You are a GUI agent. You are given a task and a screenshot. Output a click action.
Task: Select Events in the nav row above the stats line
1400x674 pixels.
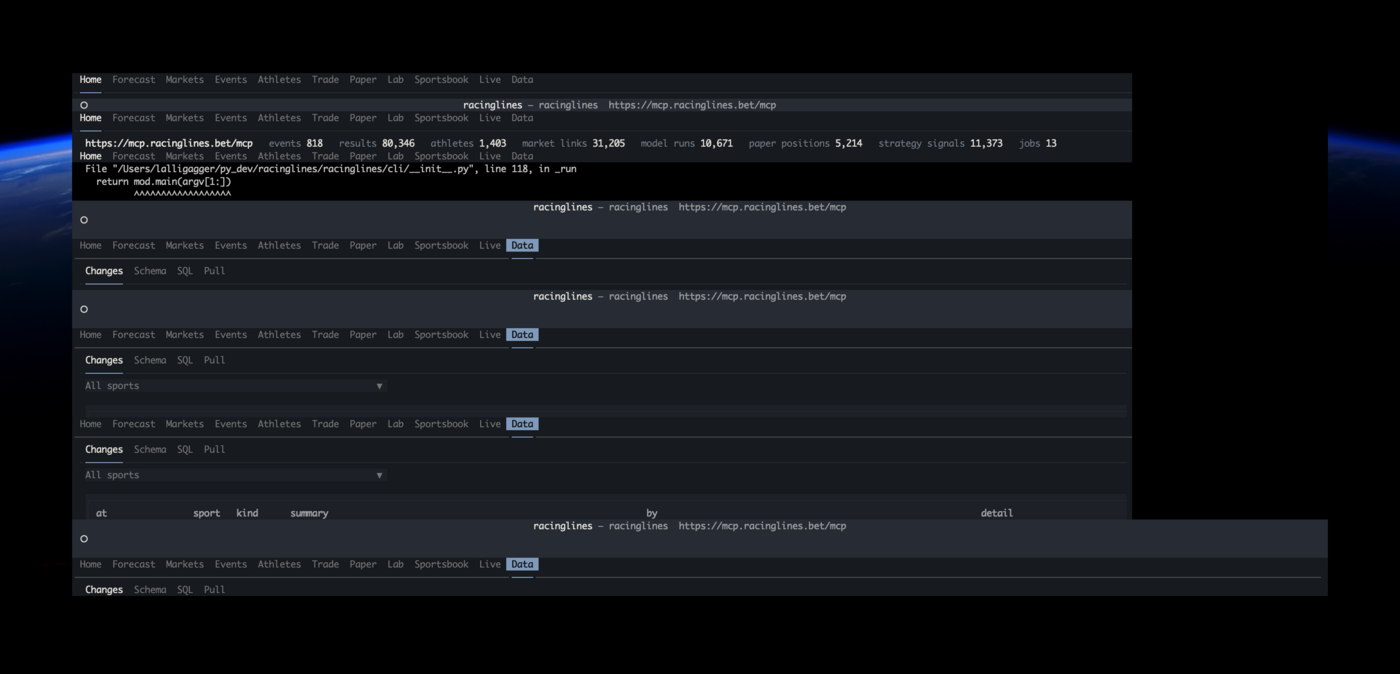click(x=230, y=118)
